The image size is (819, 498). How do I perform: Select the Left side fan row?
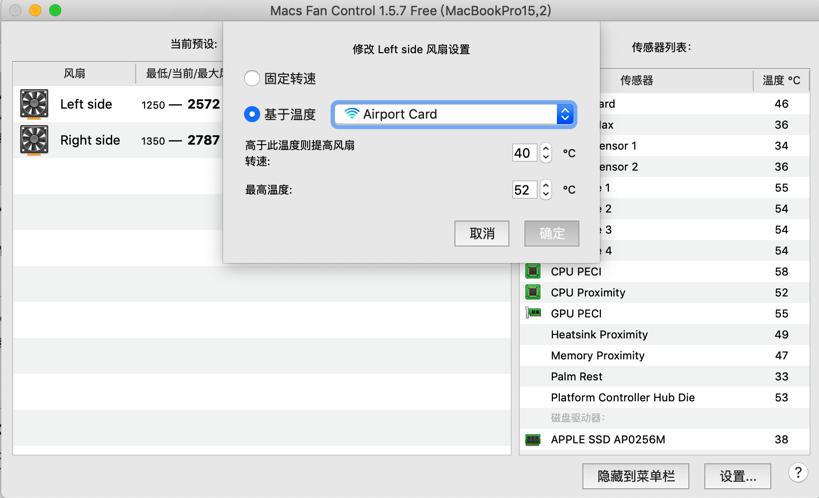[x=119, y=104]
